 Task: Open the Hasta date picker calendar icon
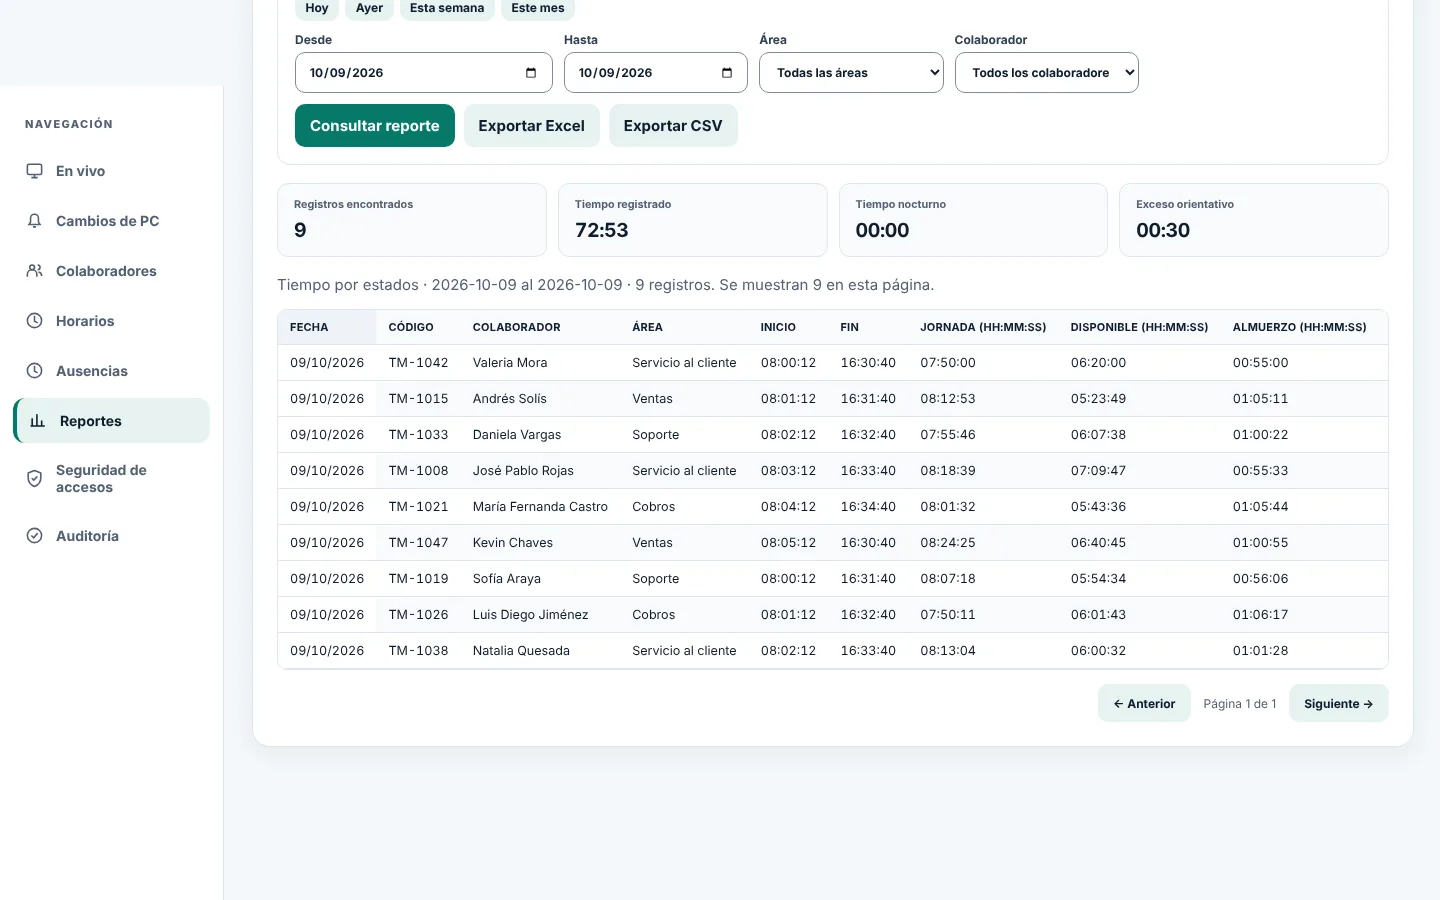[727, 73]
